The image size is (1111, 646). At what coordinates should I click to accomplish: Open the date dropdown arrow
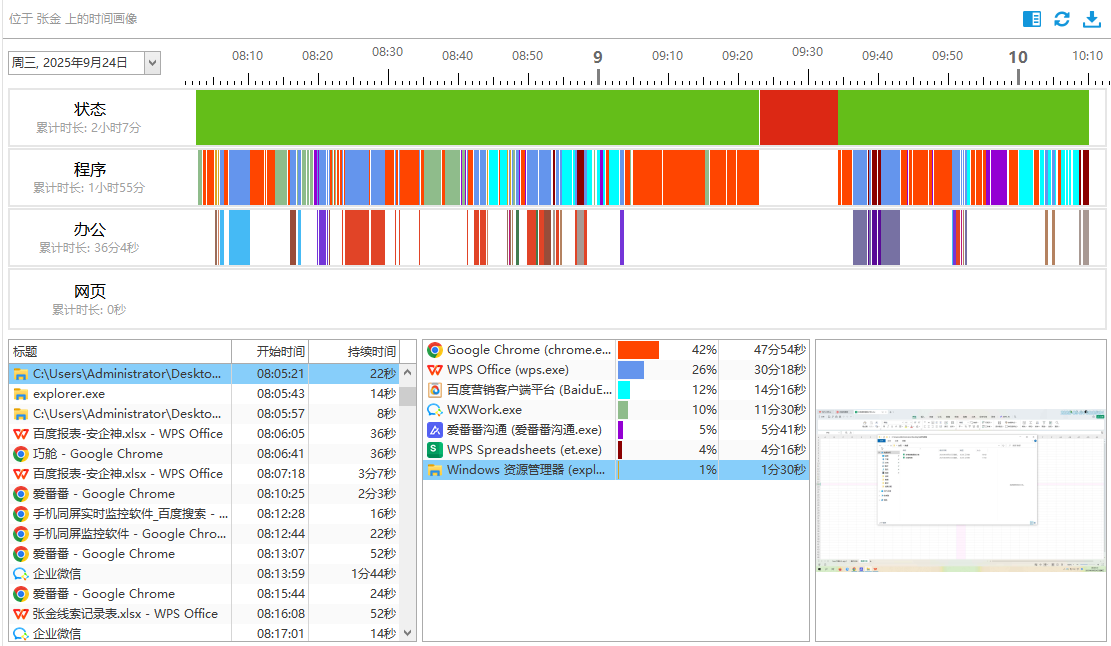coord(152,63)
